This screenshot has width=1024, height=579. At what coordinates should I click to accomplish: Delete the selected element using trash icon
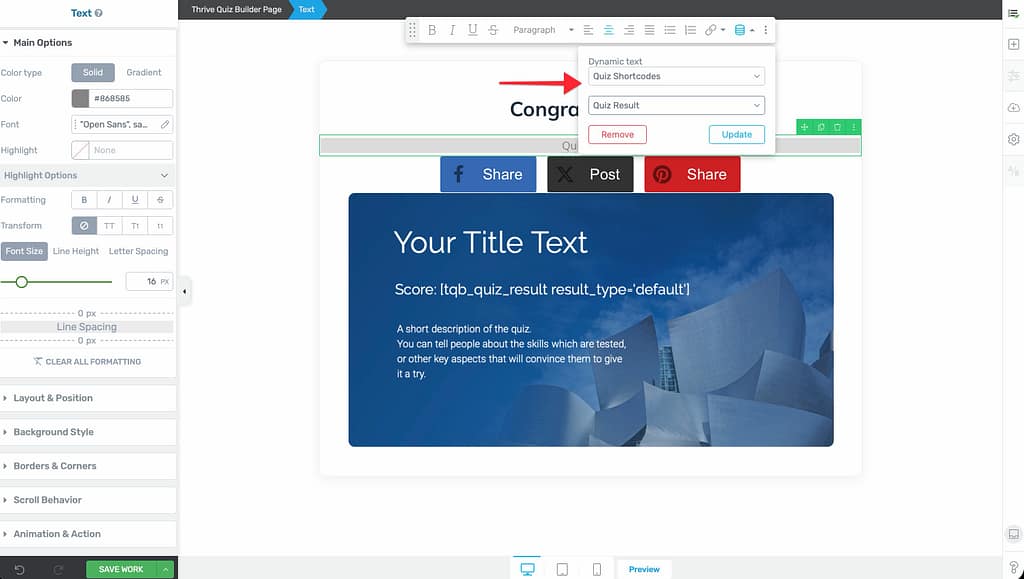pos(837,127)
